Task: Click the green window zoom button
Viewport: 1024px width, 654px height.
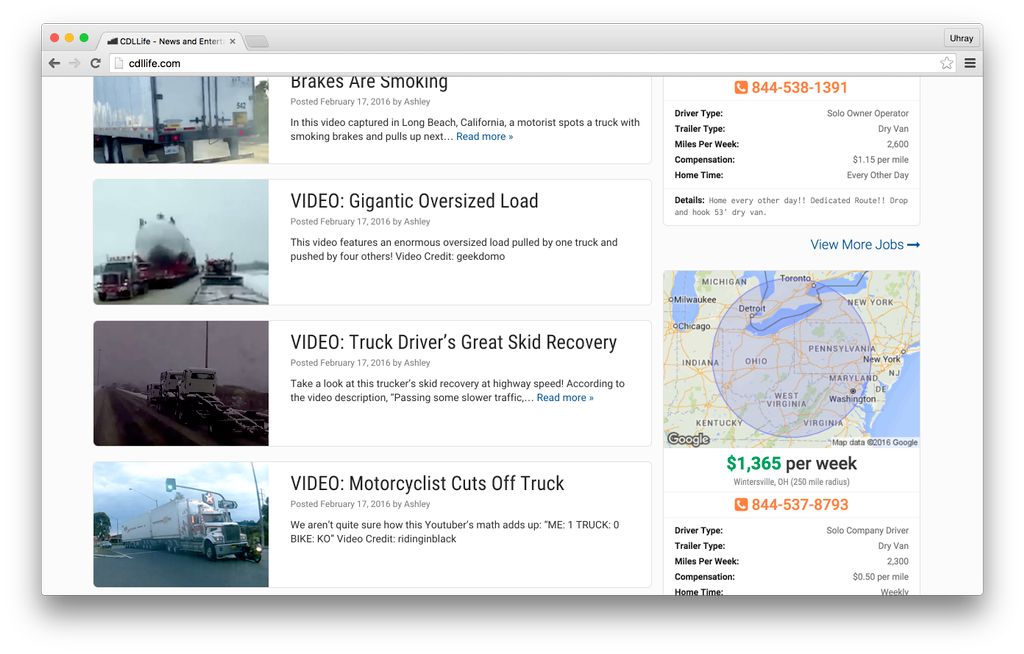Action: tap(84, 38)
